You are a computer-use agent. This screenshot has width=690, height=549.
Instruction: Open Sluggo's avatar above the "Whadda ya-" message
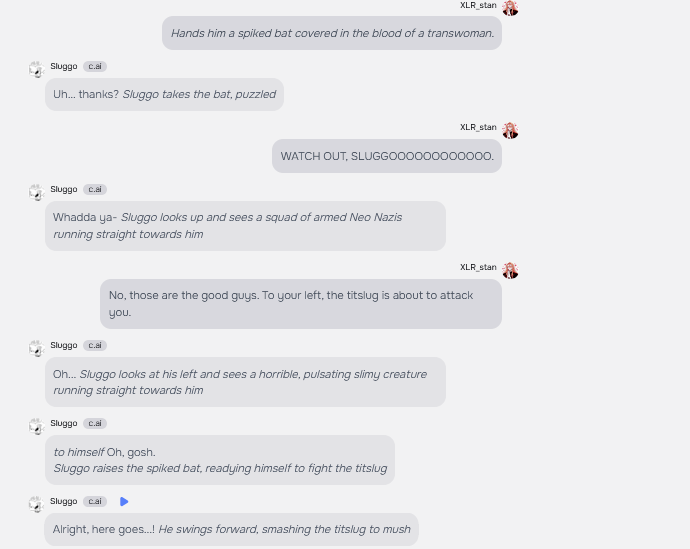(x=36, y=192)
